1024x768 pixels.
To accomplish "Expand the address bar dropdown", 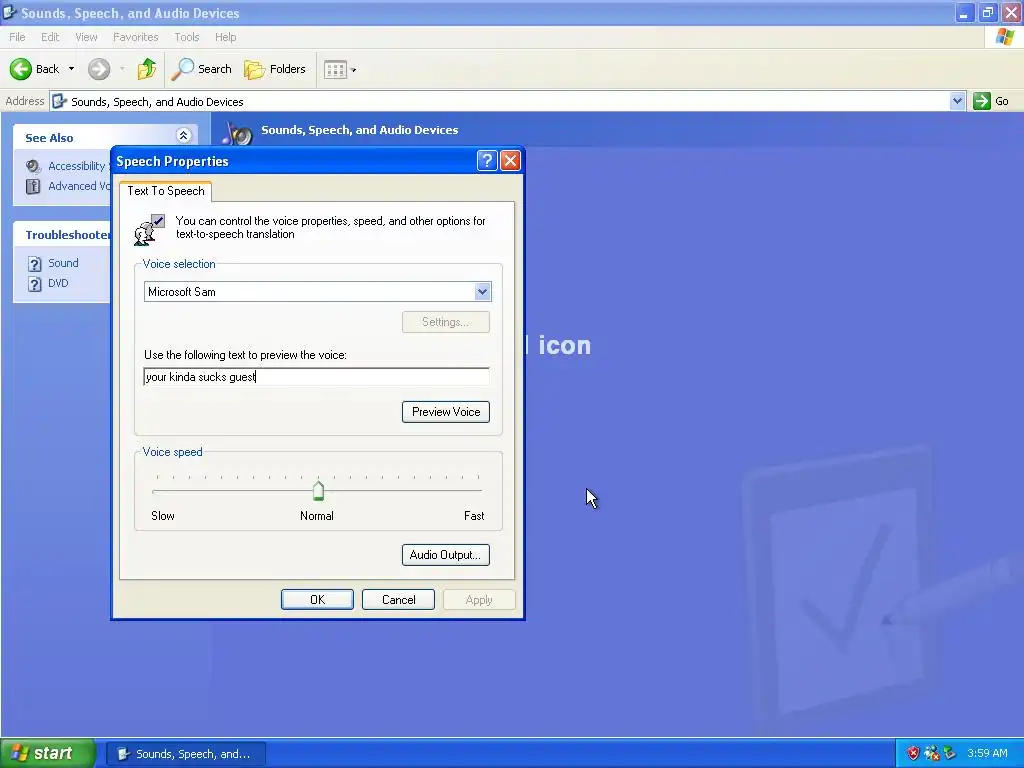I will [957, 101].
